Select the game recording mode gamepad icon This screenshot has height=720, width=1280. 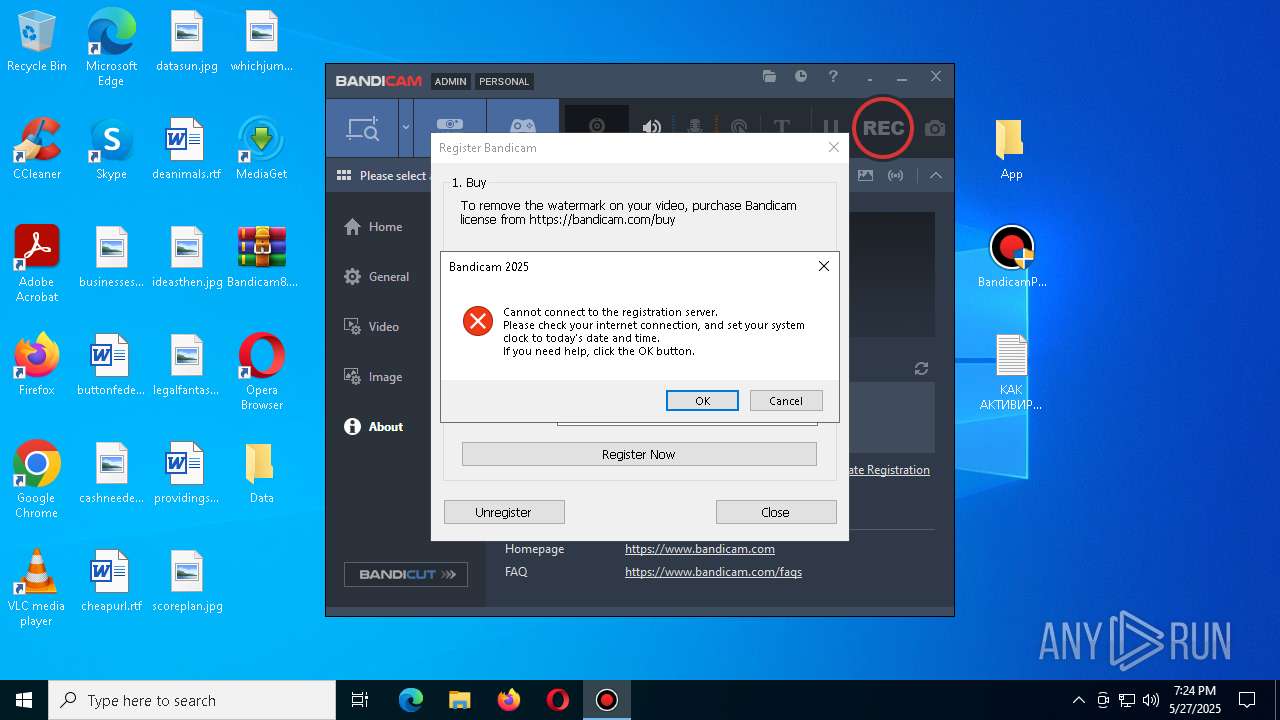[x=522, y=126]
